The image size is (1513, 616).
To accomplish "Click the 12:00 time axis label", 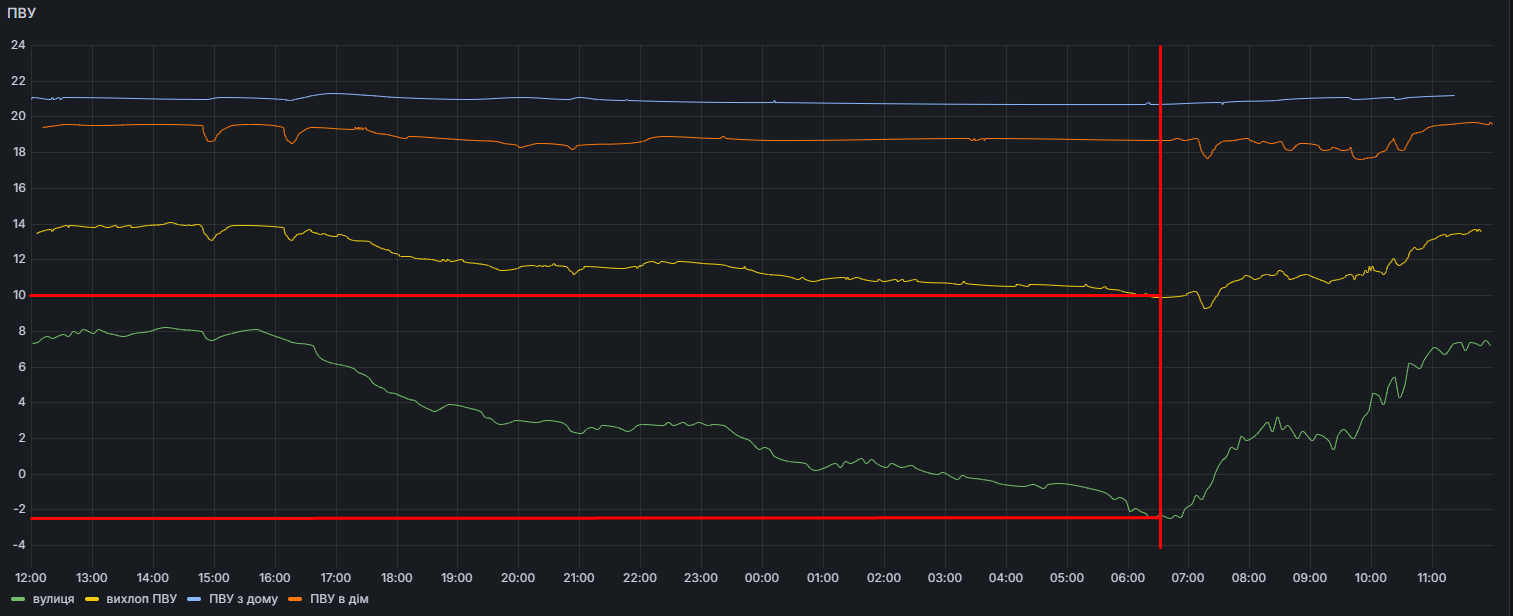I will [x=31, y=578].
